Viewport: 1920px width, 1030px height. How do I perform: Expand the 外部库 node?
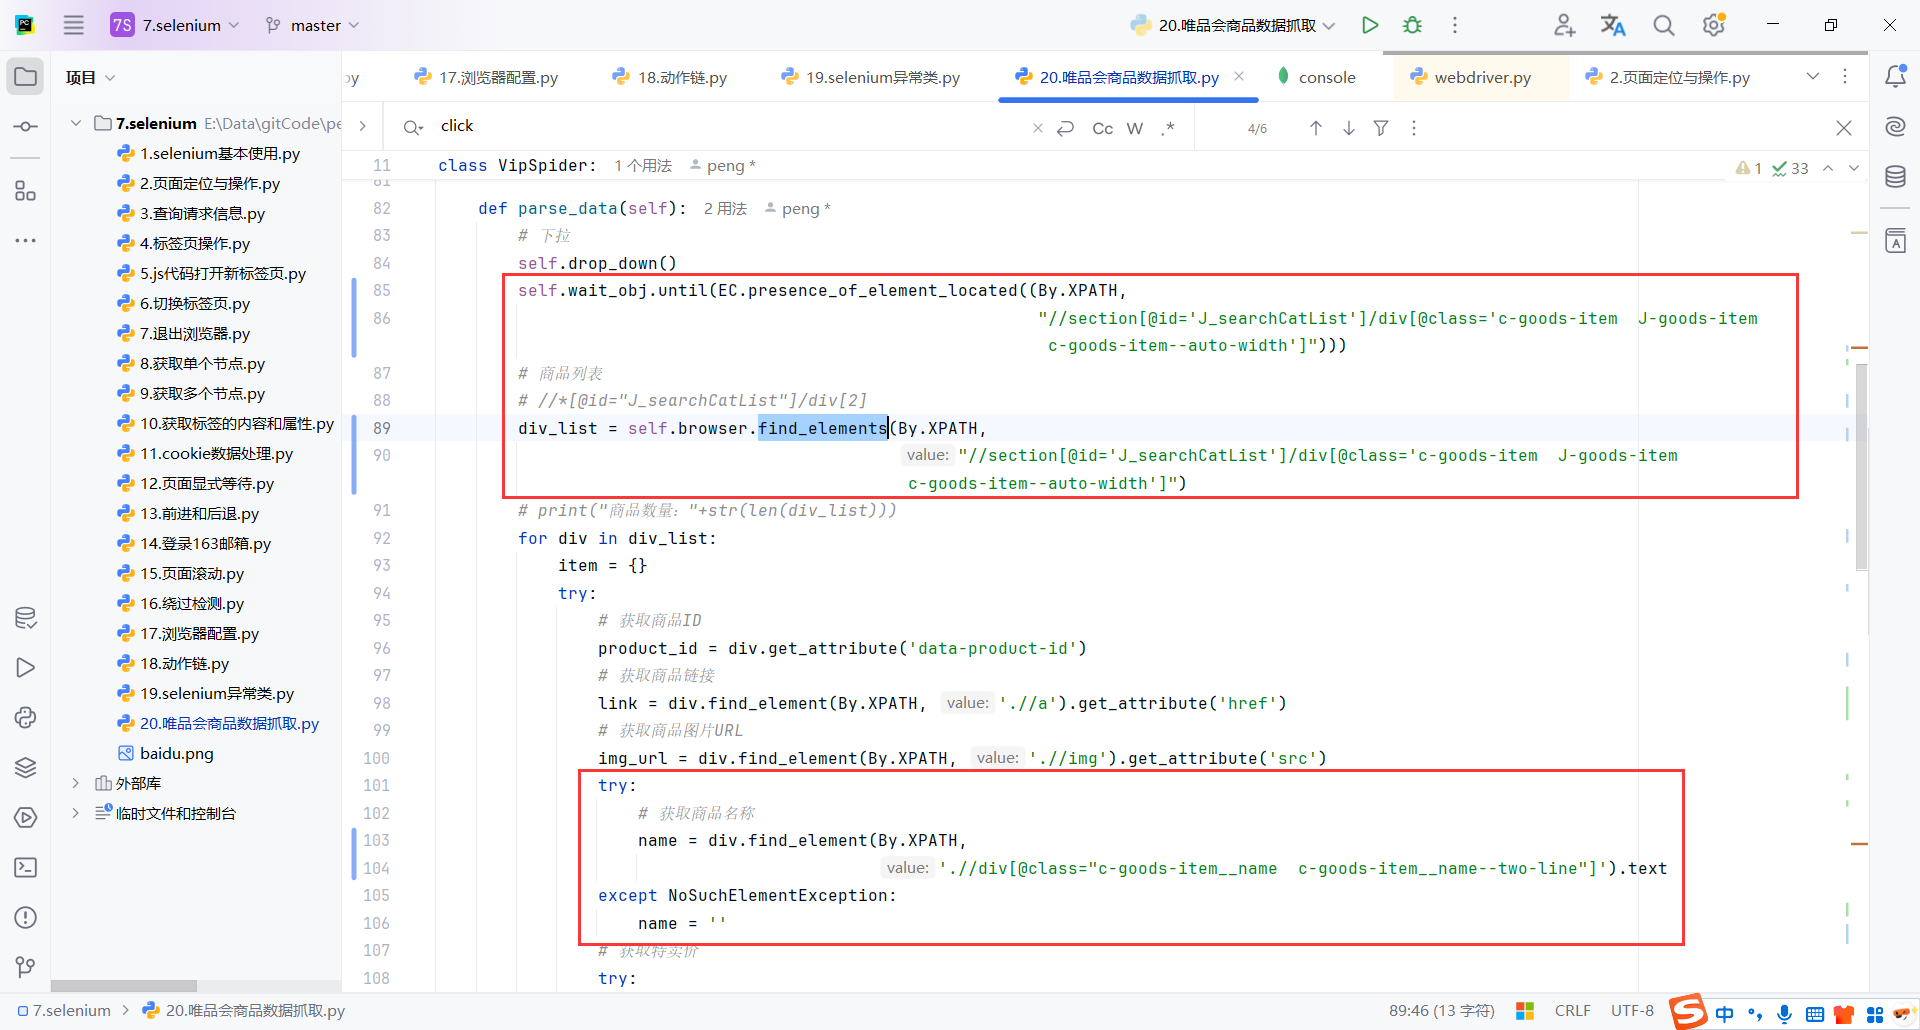(x=76, y=783)
